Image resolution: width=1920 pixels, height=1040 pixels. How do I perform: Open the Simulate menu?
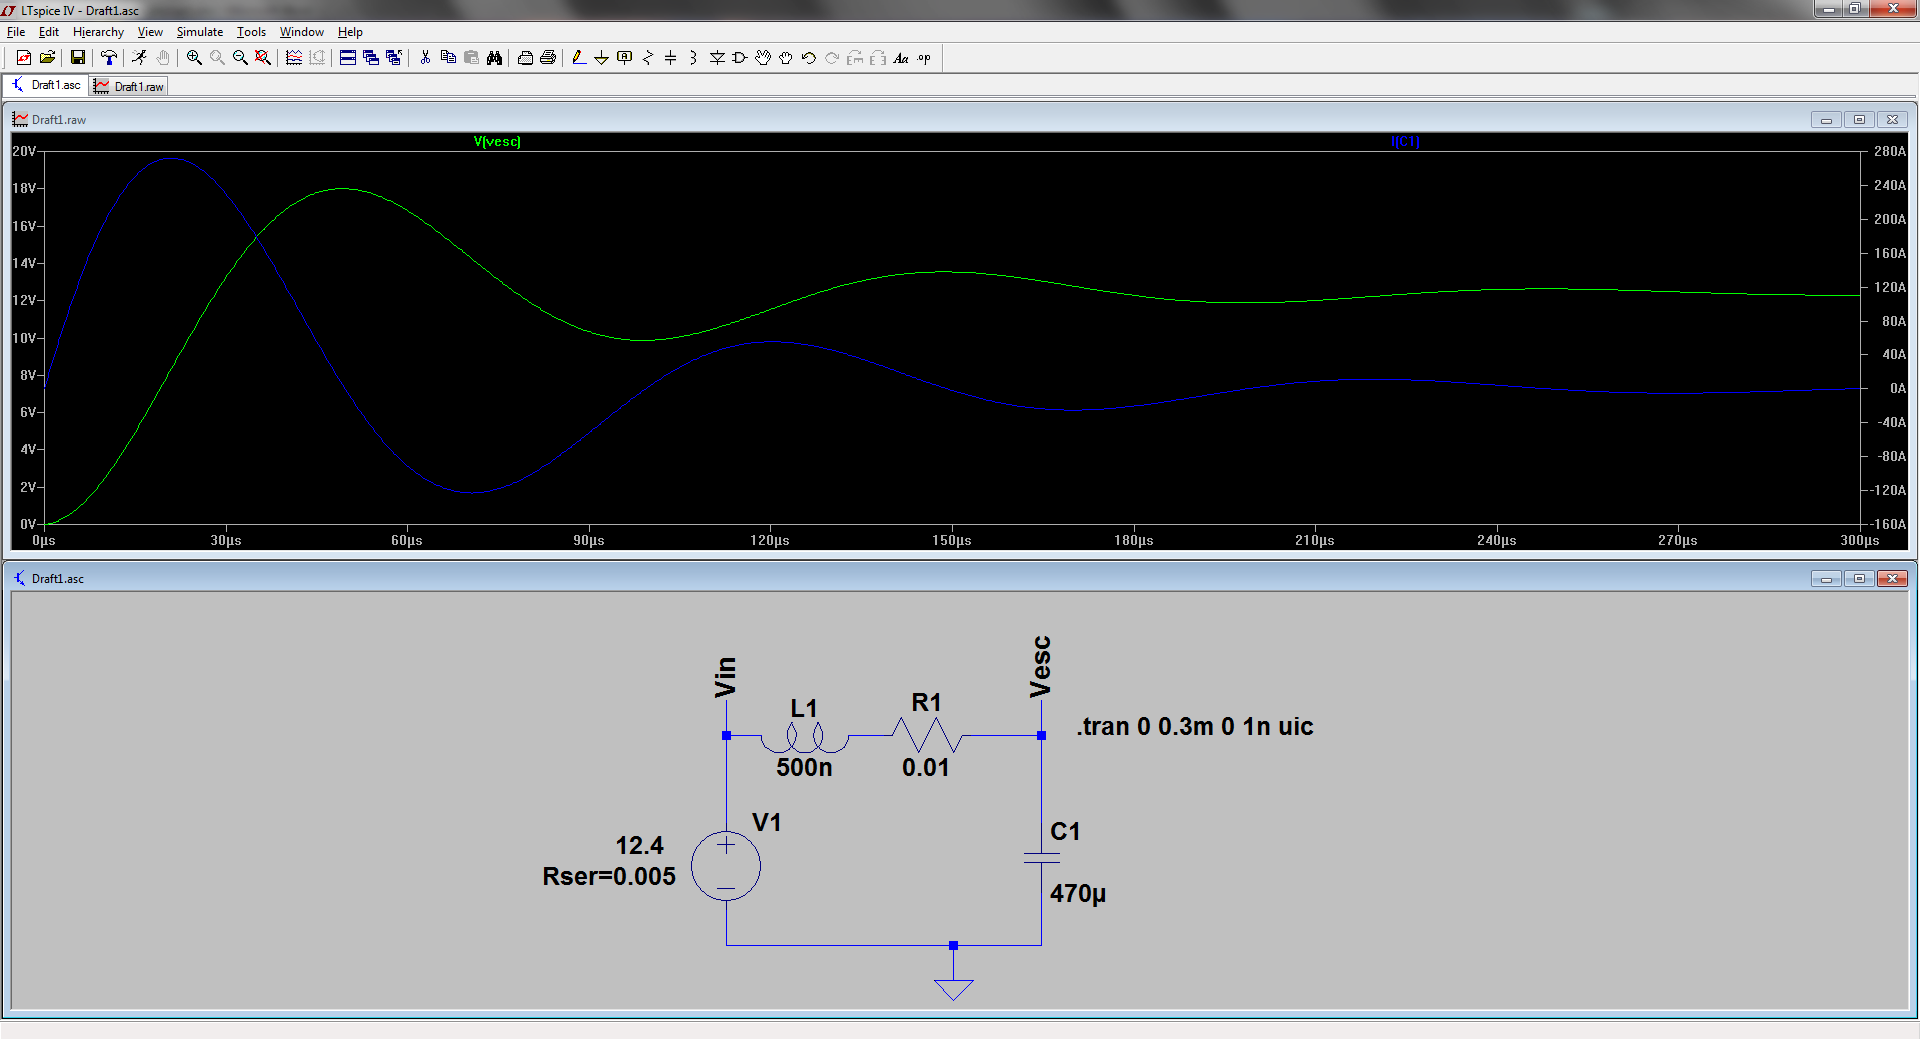[x=200, y=32]
